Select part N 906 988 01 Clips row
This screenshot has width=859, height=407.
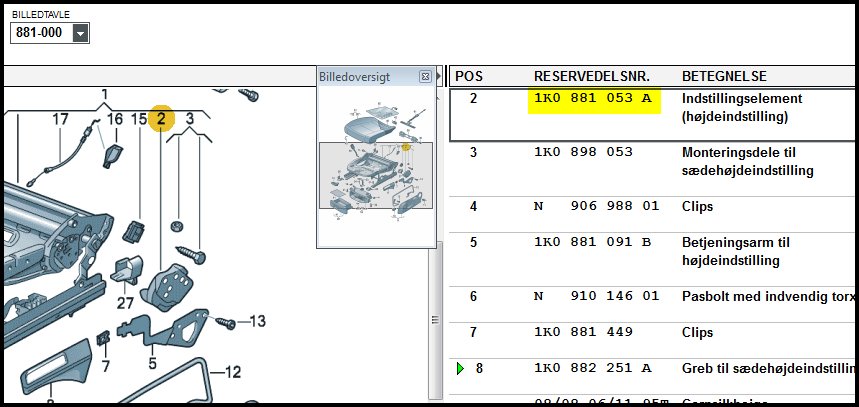click(x=650, y=207)
